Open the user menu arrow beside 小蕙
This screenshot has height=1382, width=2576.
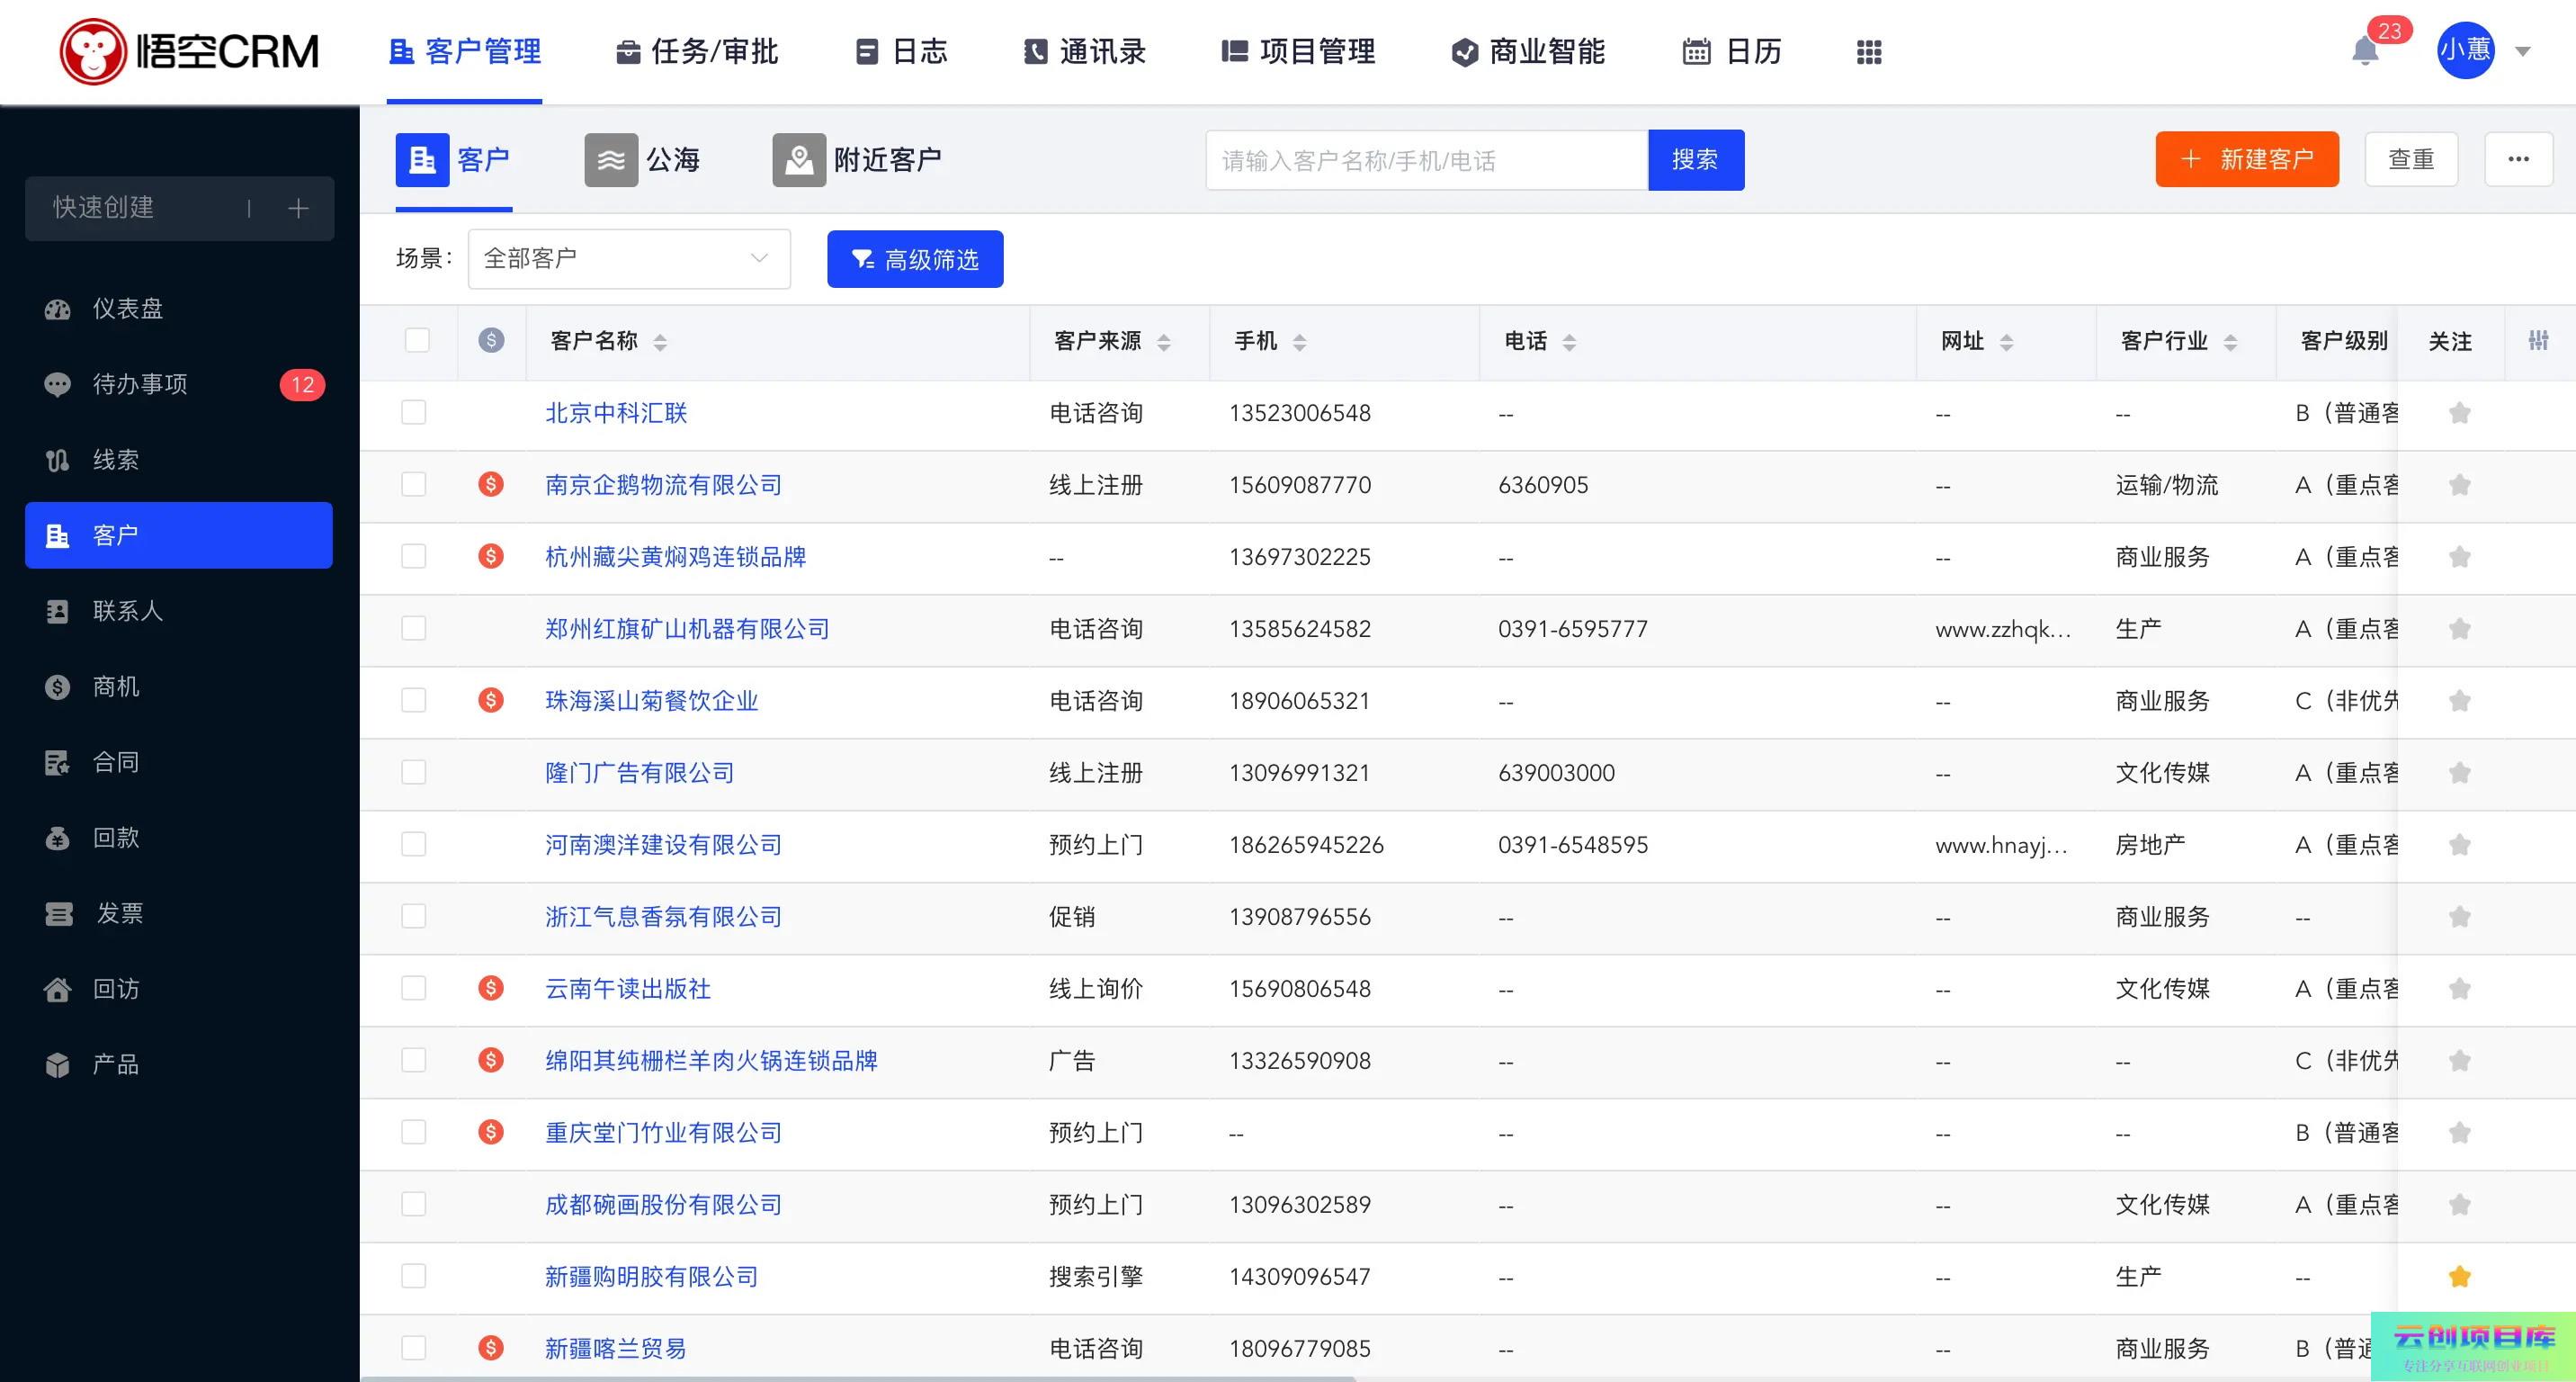[x=2522, y=52]
